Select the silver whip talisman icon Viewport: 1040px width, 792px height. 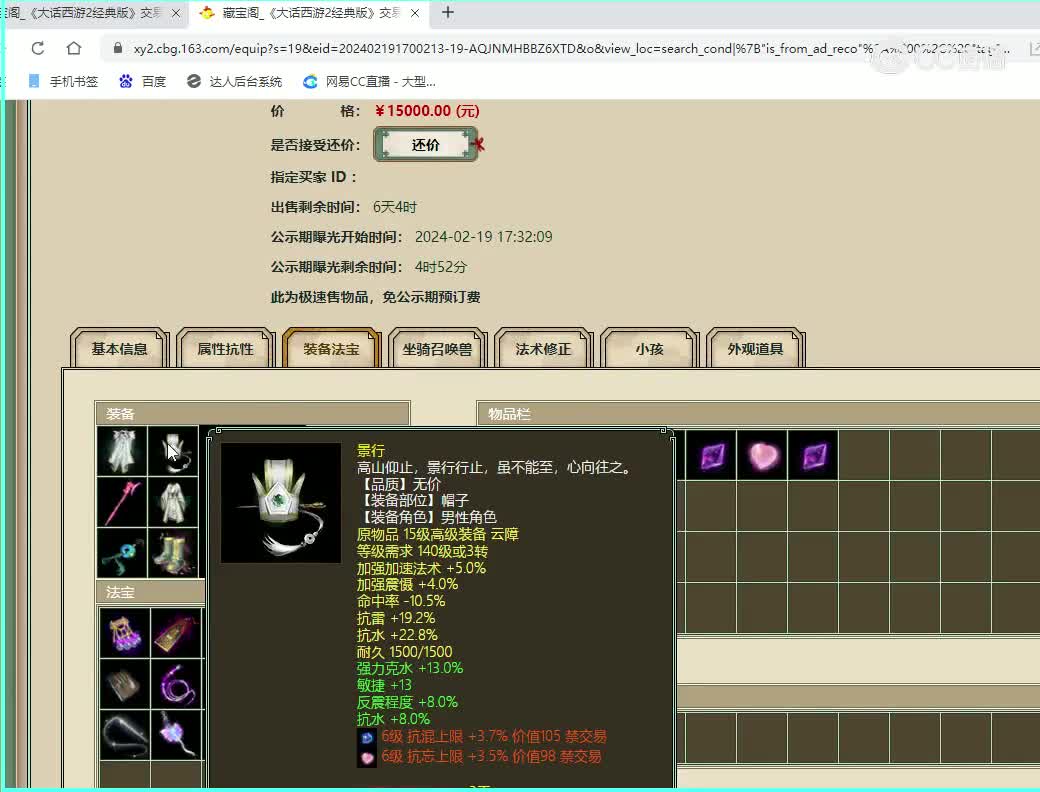[125, 735]
